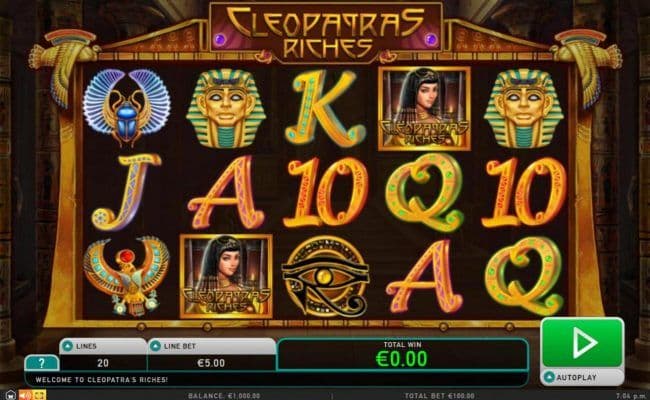The image size is (650, 400).
Task: Click the golden K symbol
Action: [325, 108]
